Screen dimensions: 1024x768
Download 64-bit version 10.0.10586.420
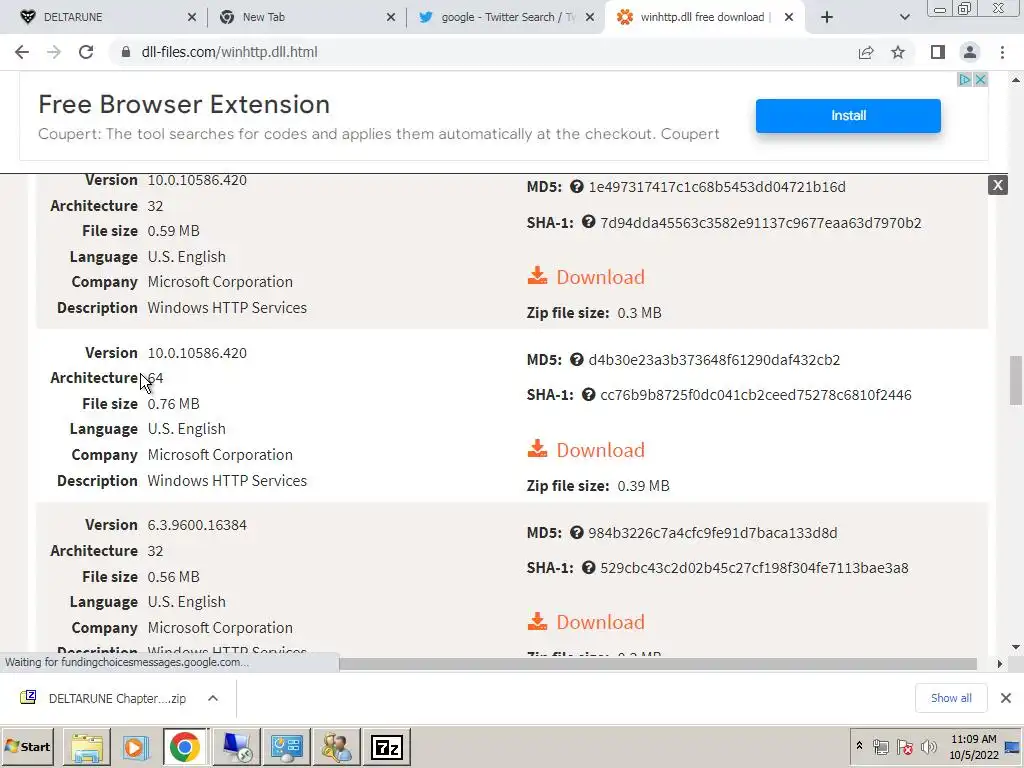click(586, 450)
